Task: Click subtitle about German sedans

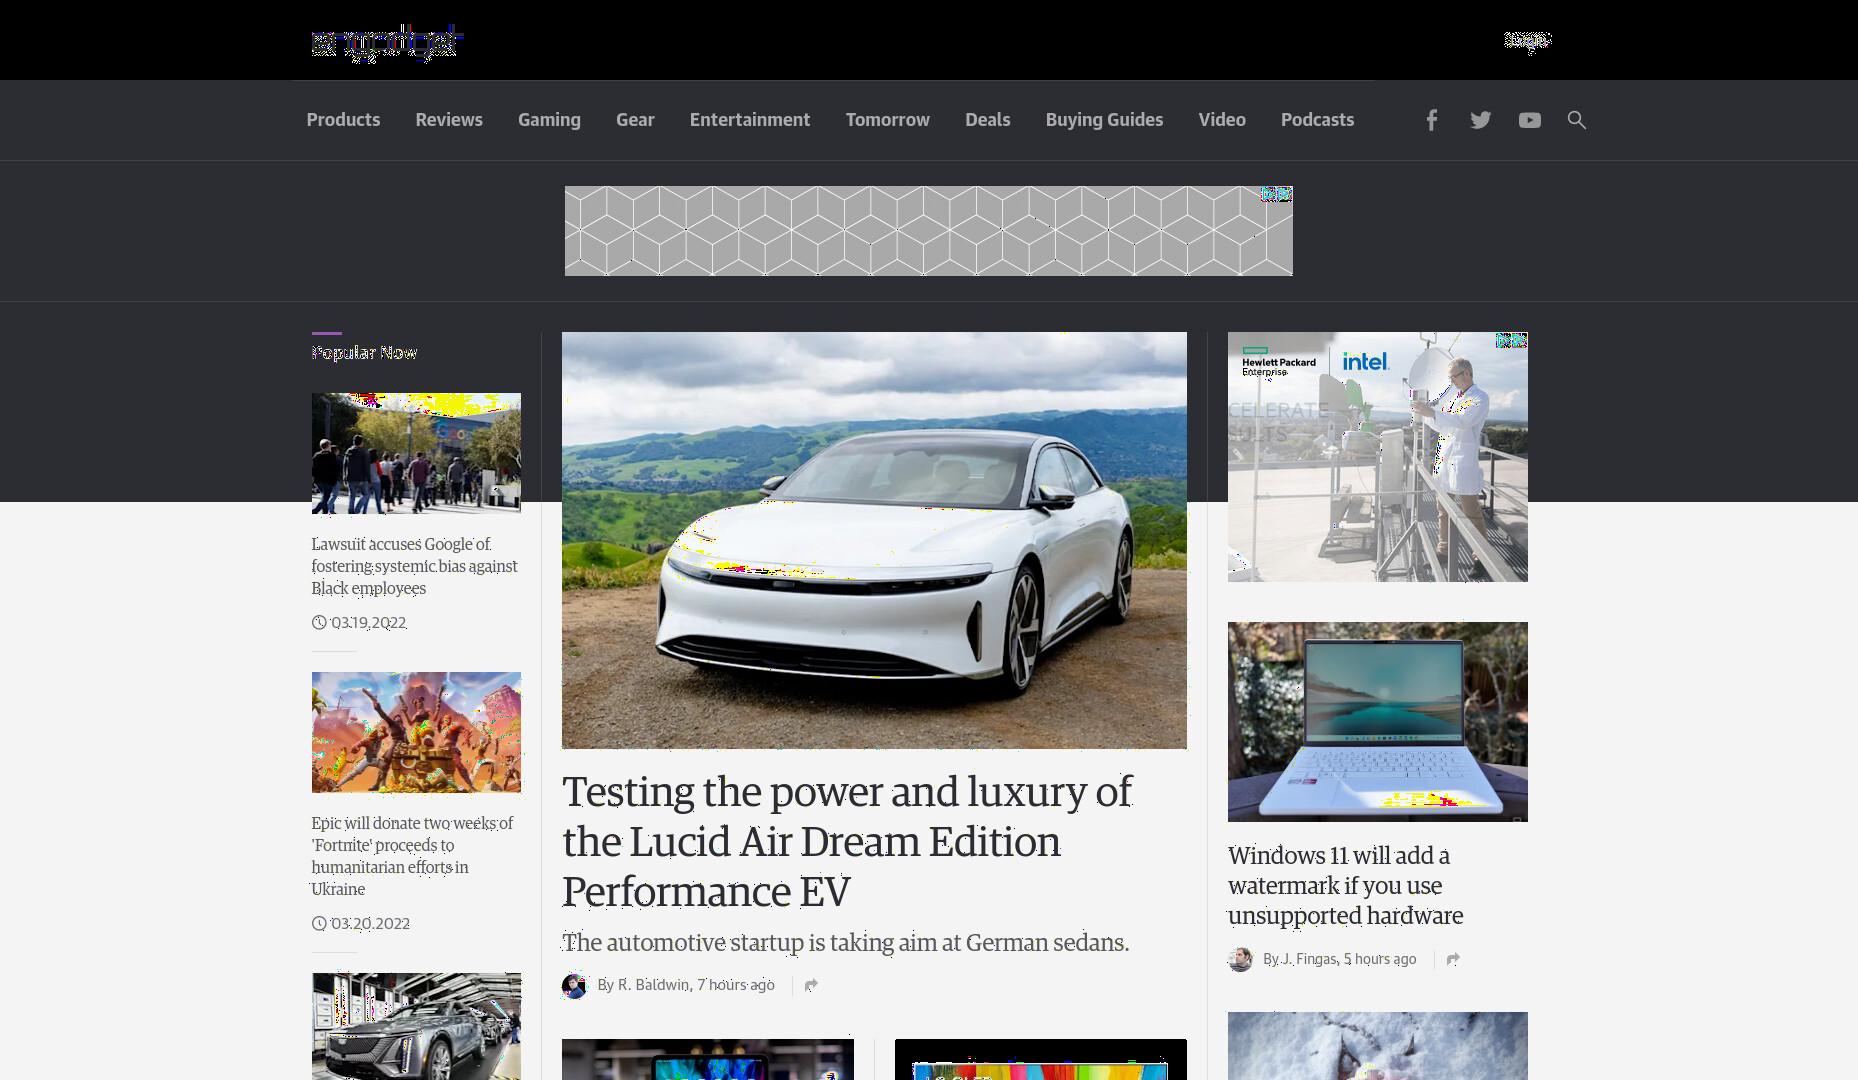Action: point(845,943)
